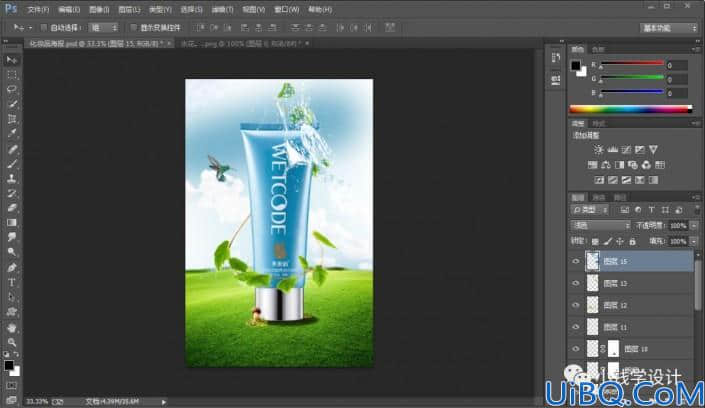Hide 图层 12 with its eye icon
This screenshot has height=408, width=705.
pyautogui.click(x=576, y=305)
